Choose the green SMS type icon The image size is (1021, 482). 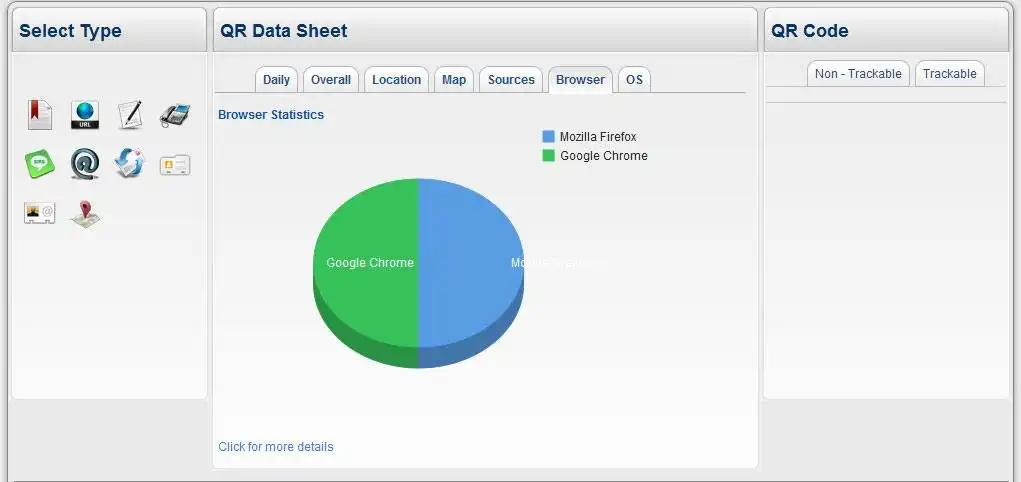[39, 164]
